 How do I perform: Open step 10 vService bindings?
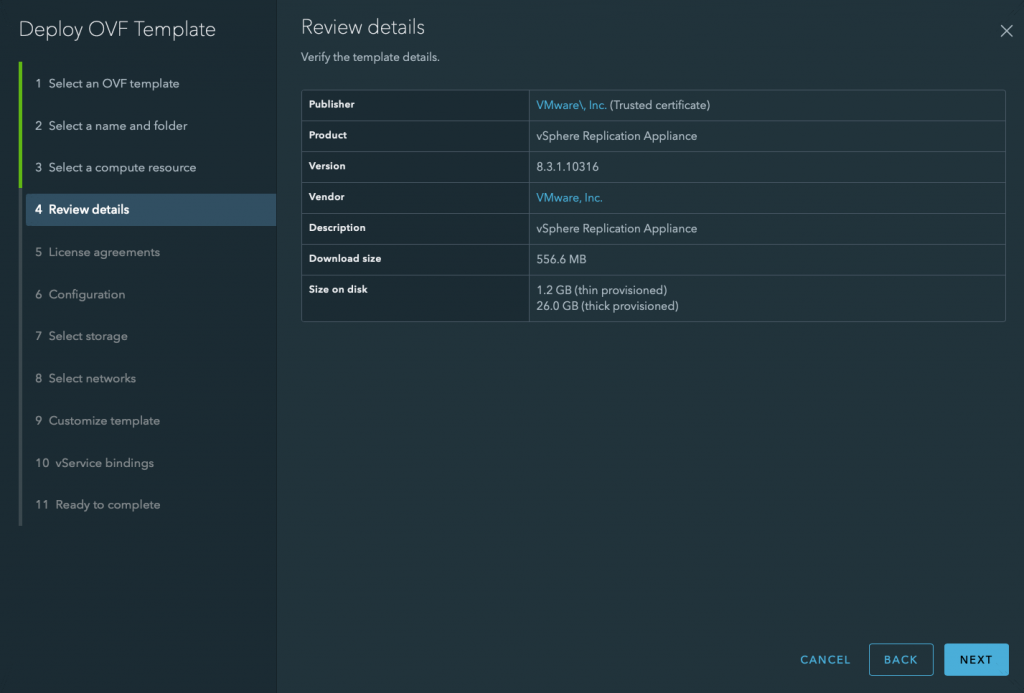pyautogui.click(x=95, y=462)
